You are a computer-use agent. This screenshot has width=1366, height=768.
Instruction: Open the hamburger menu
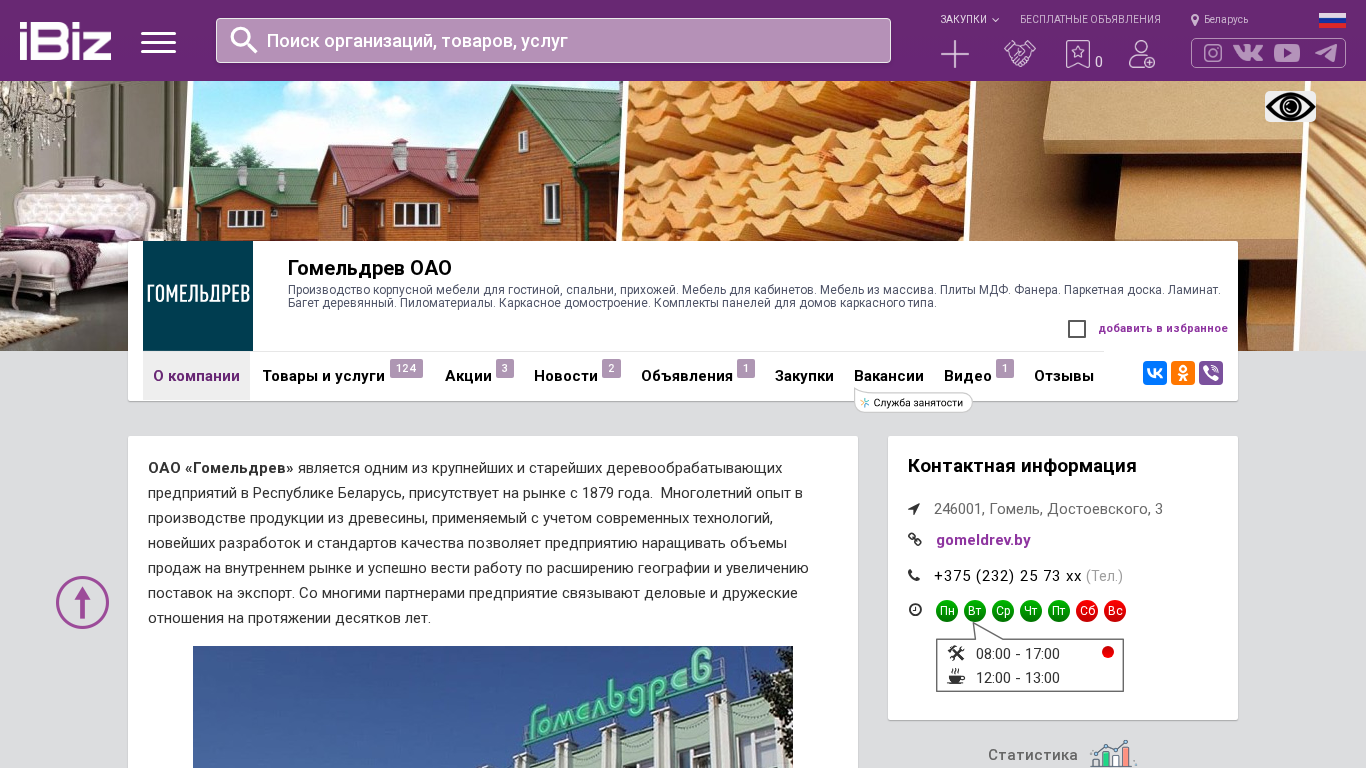pos(158,42)
